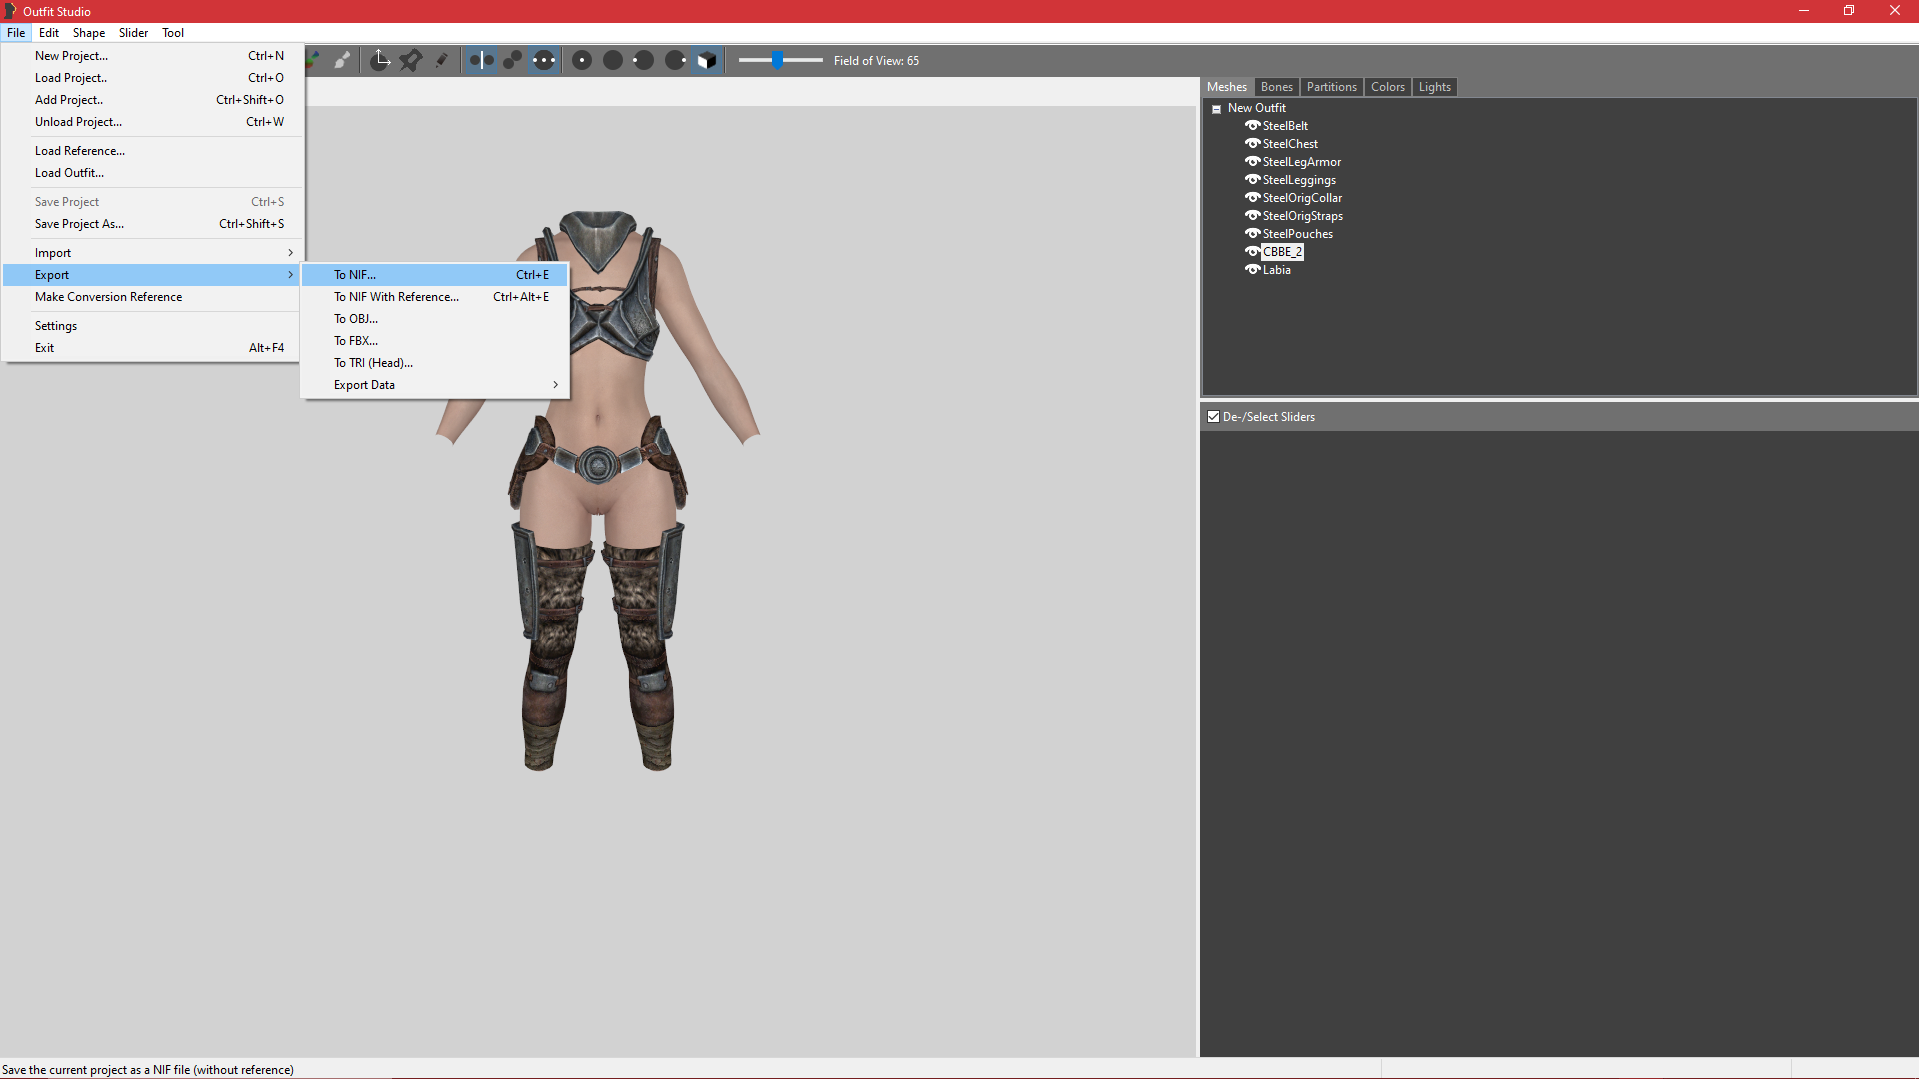Export To NIF... option
1919x1079 pixels.
(x=435, y=275)
